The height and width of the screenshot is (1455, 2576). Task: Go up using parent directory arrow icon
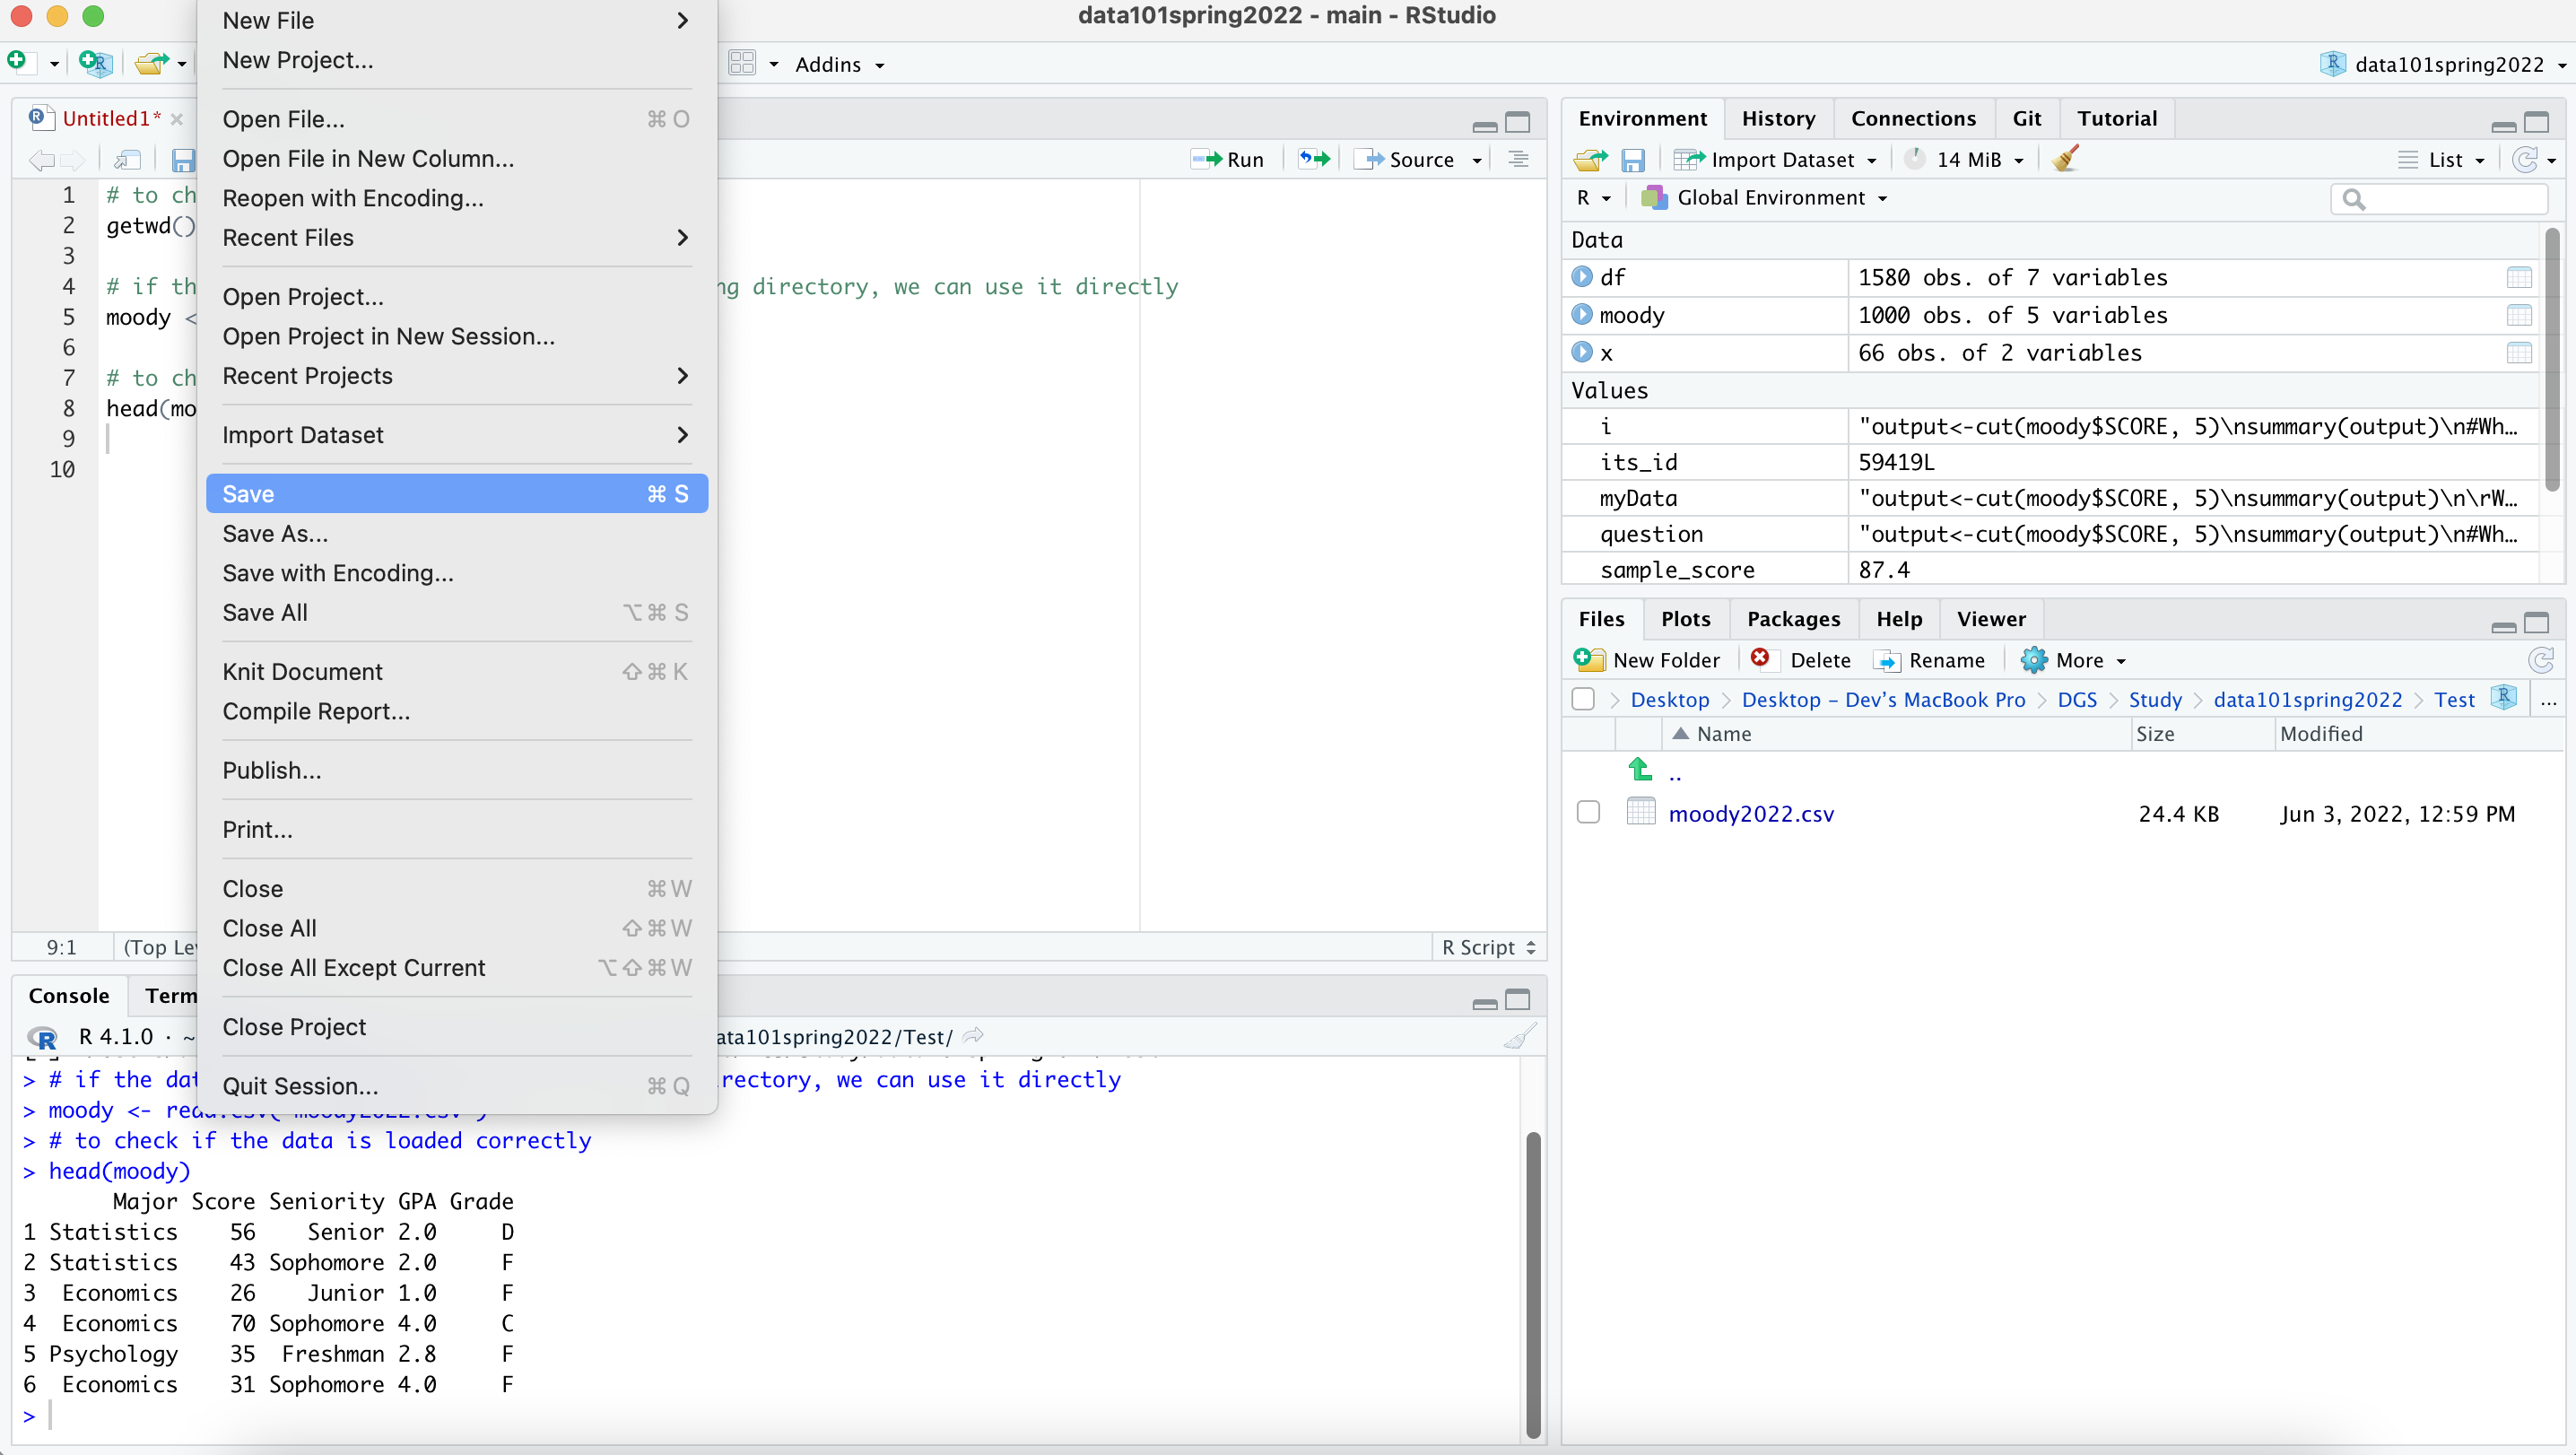click(1640, 771)
